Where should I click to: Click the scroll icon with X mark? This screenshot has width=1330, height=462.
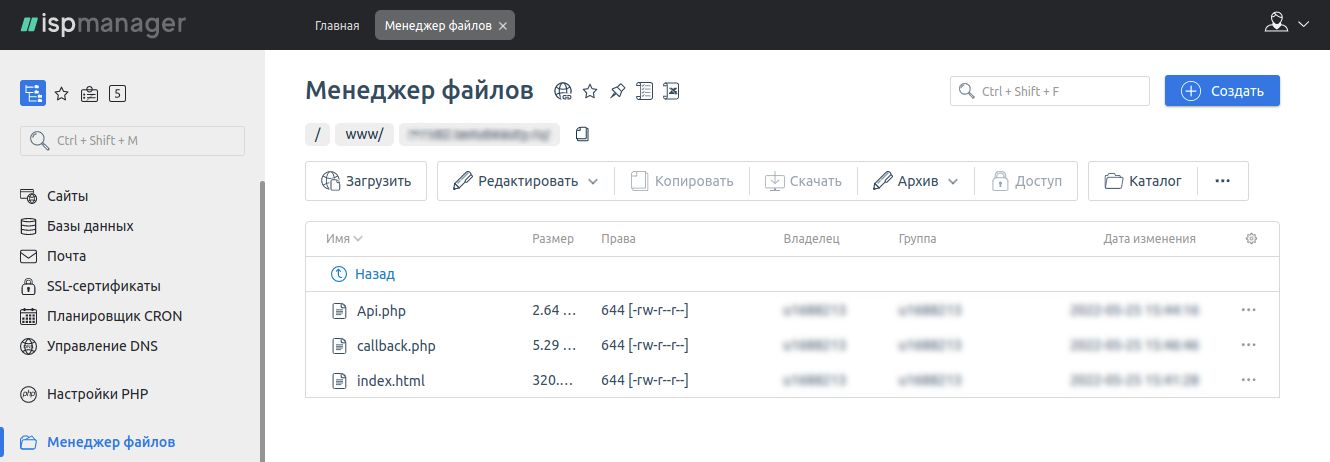672,92
